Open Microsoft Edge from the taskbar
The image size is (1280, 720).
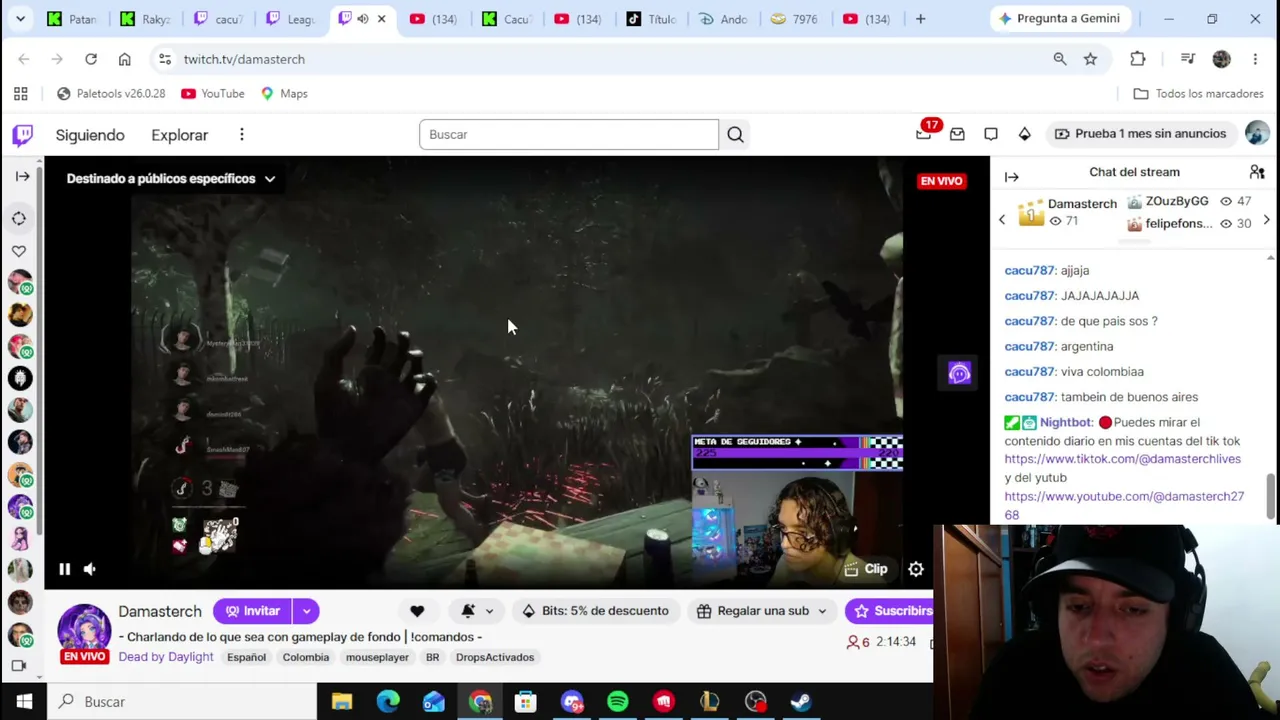pyautogui.click(x=388, y=702)
